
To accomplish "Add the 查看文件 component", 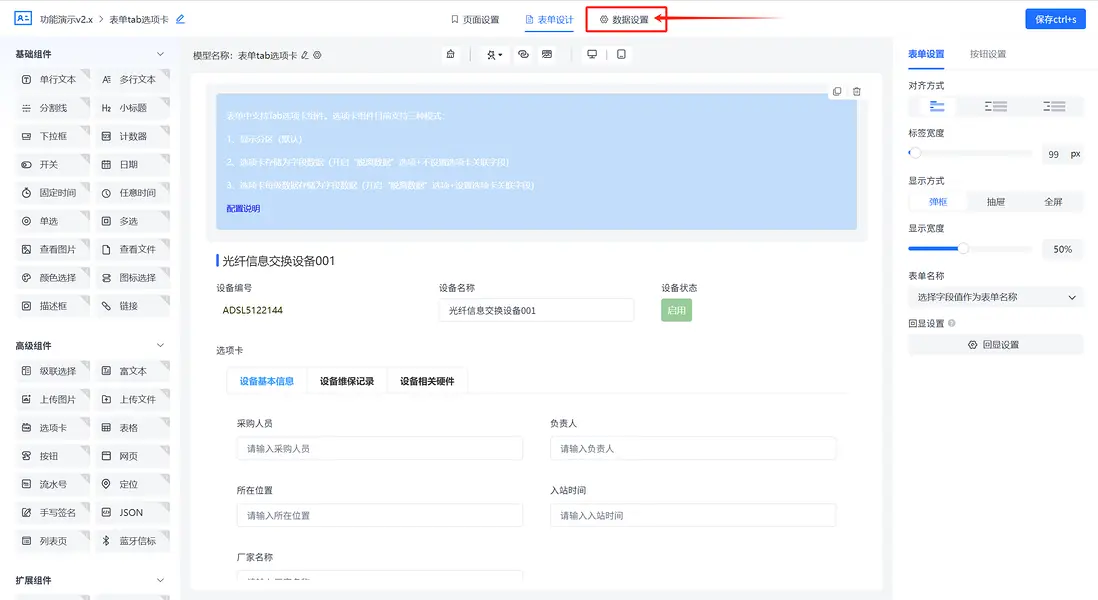I will (x=132, y=249).
